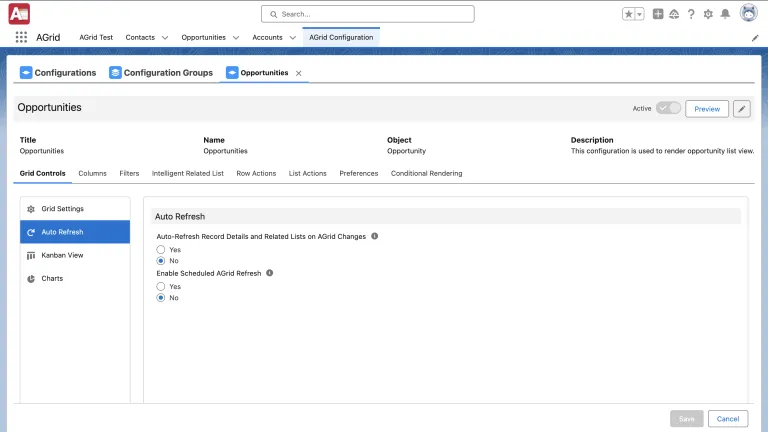The height and width of the screenshot is (432, 768).
Task: Open the AGrid Configuration nav tab
Action: click(341, 37)
